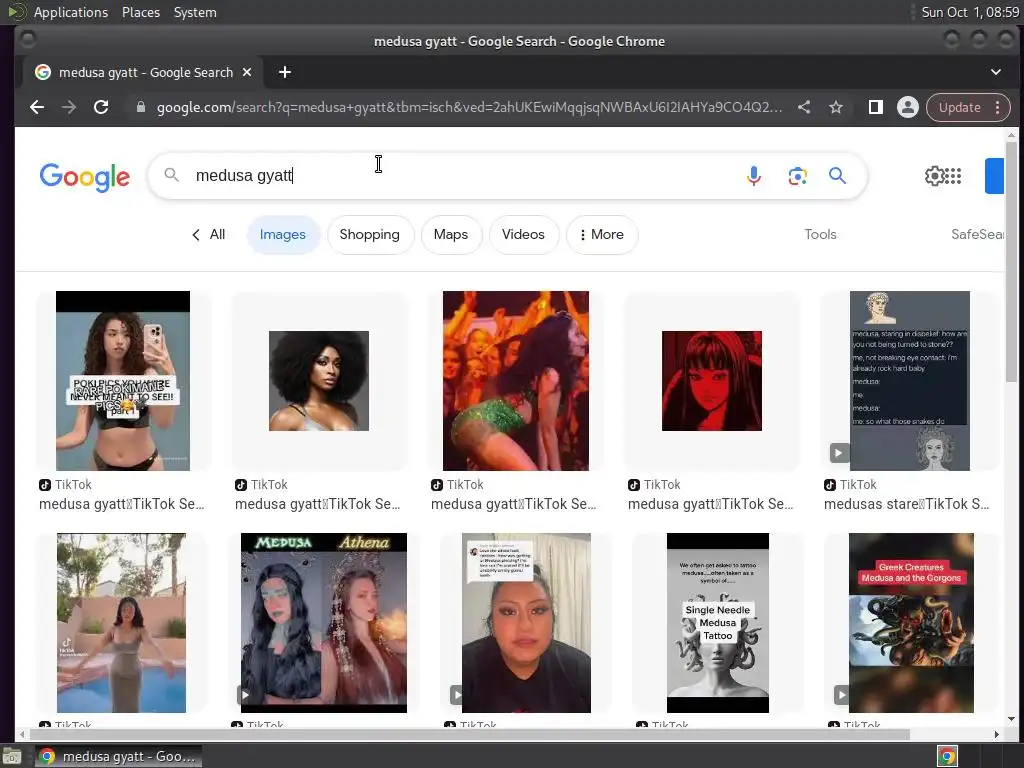This screenshot has height=768, width=1024.
Task: Click the URL address bar
Action: tap(469, 107)
